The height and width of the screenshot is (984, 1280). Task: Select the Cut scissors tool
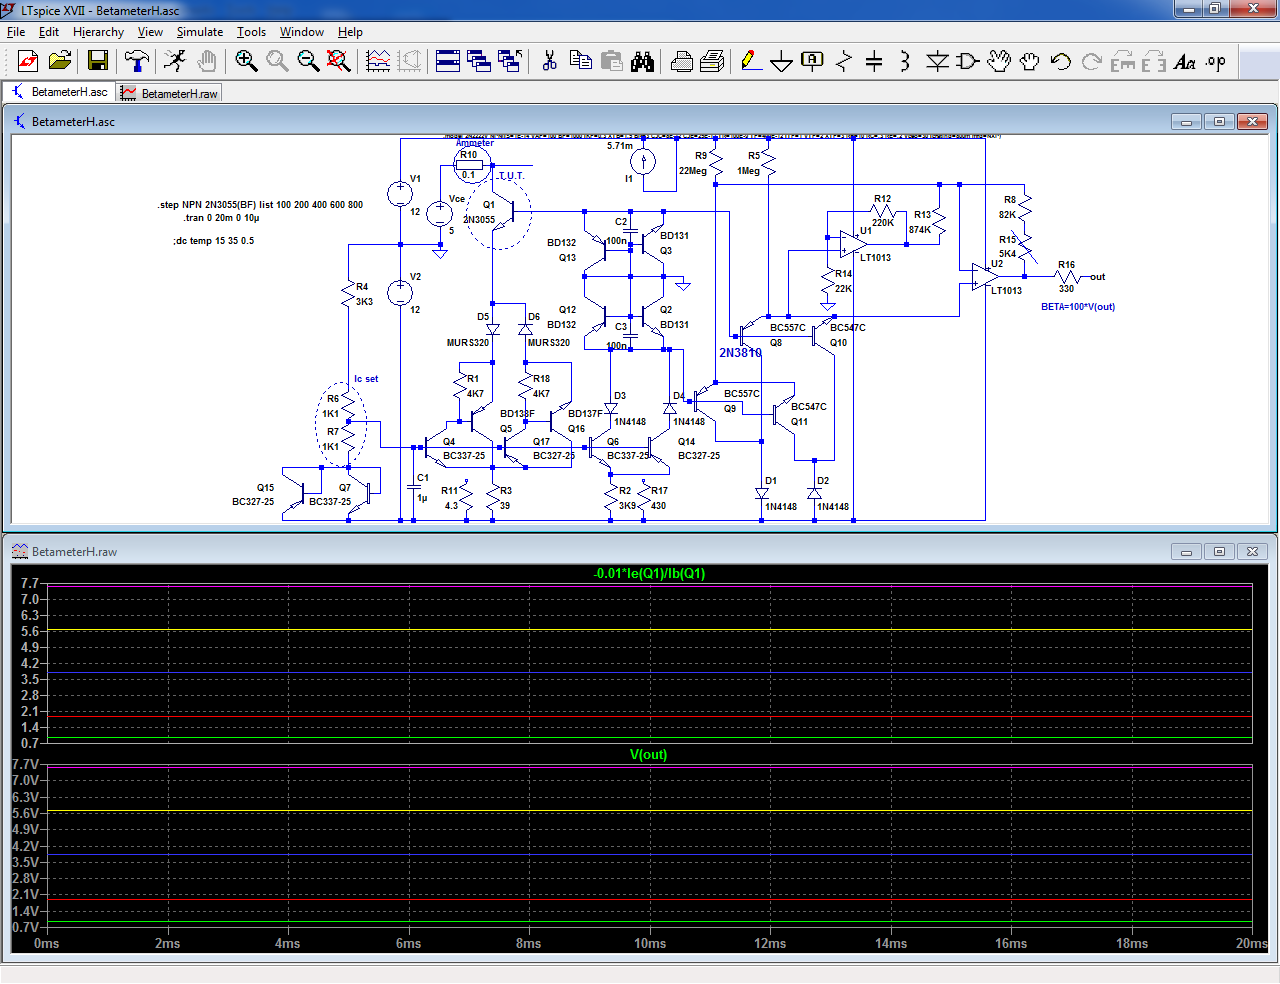tap(549, 62)
